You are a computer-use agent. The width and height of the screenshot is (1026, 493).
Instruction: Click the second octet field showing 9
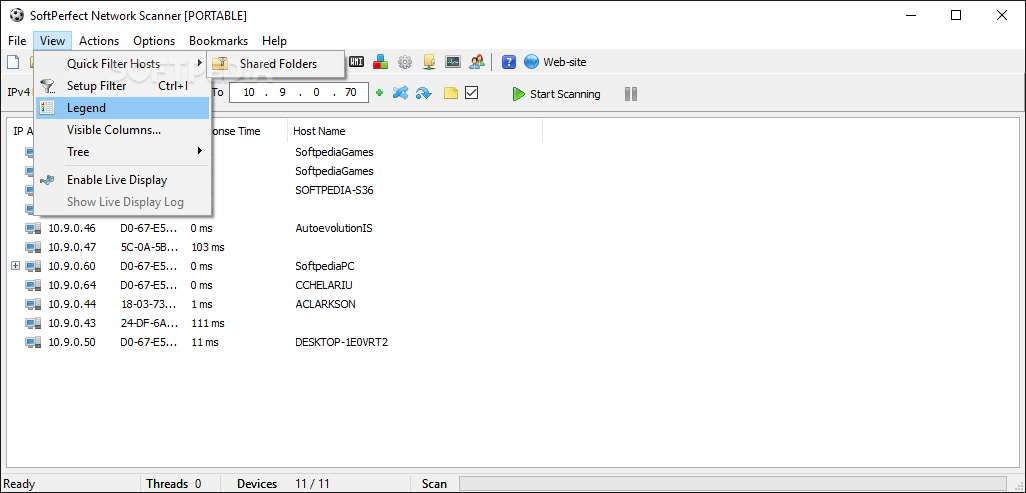pos(283,92)
